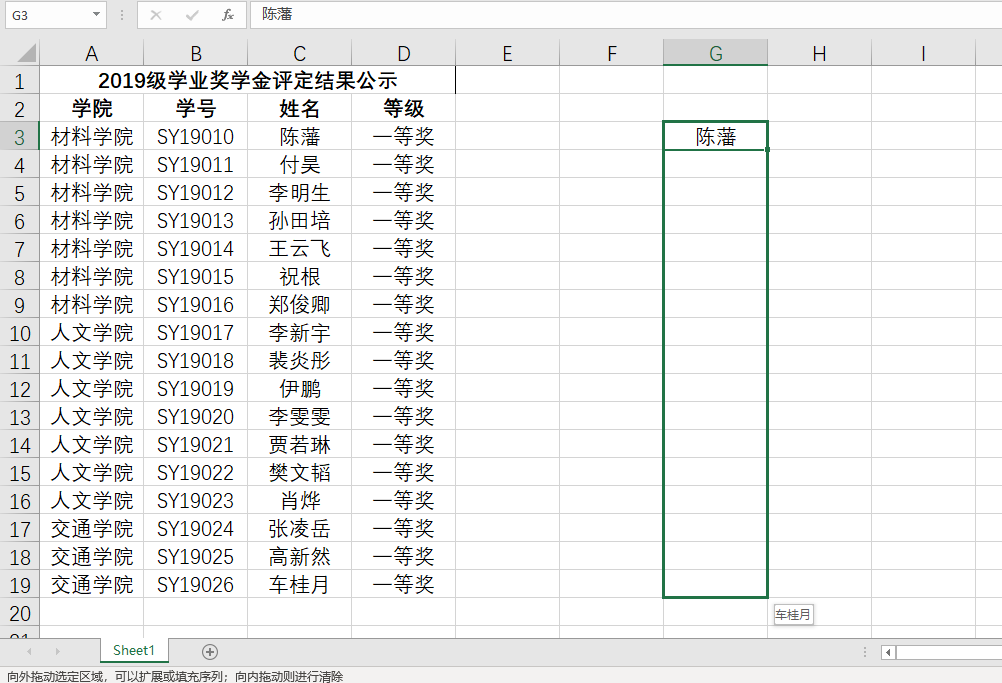This screenshot has width=1002, height=683.
Task: Click 人文学院 in row 10
Action: 91,333
